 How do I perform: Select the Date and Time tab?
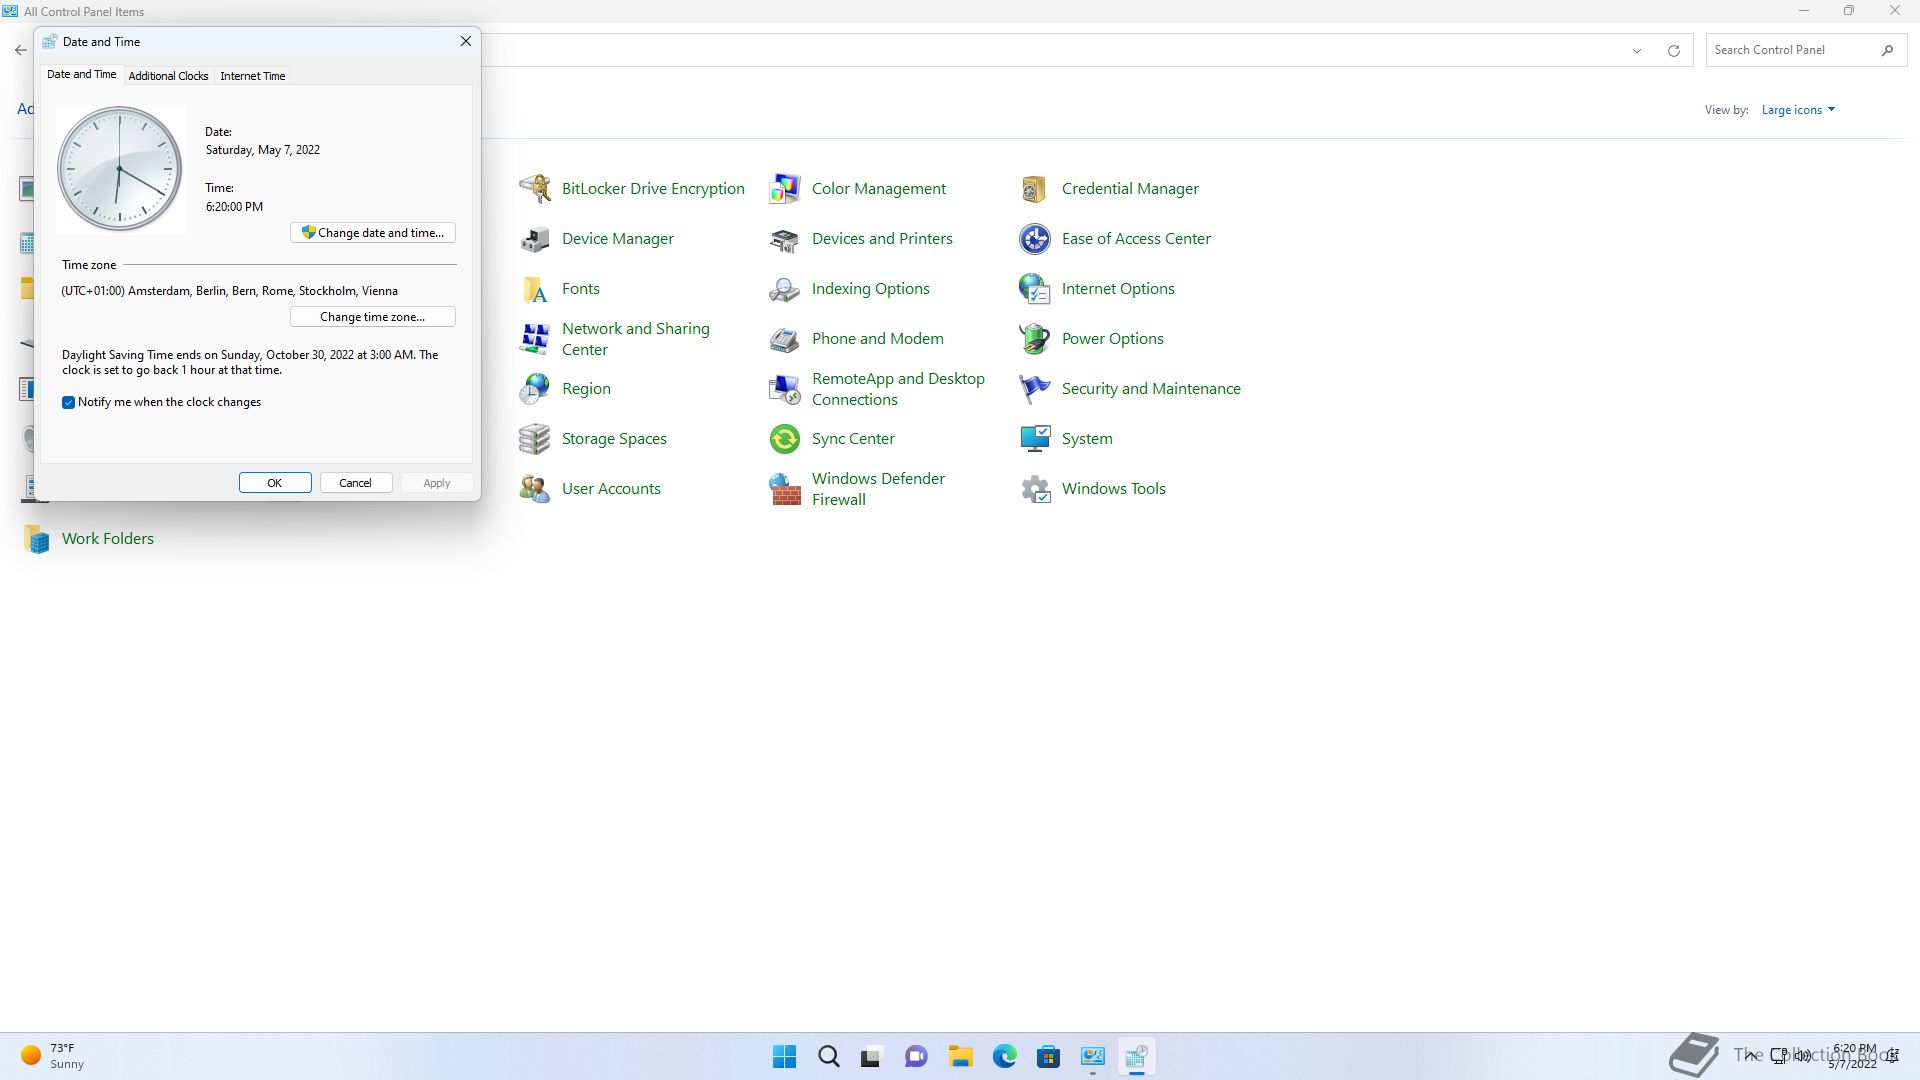(81, 74)
